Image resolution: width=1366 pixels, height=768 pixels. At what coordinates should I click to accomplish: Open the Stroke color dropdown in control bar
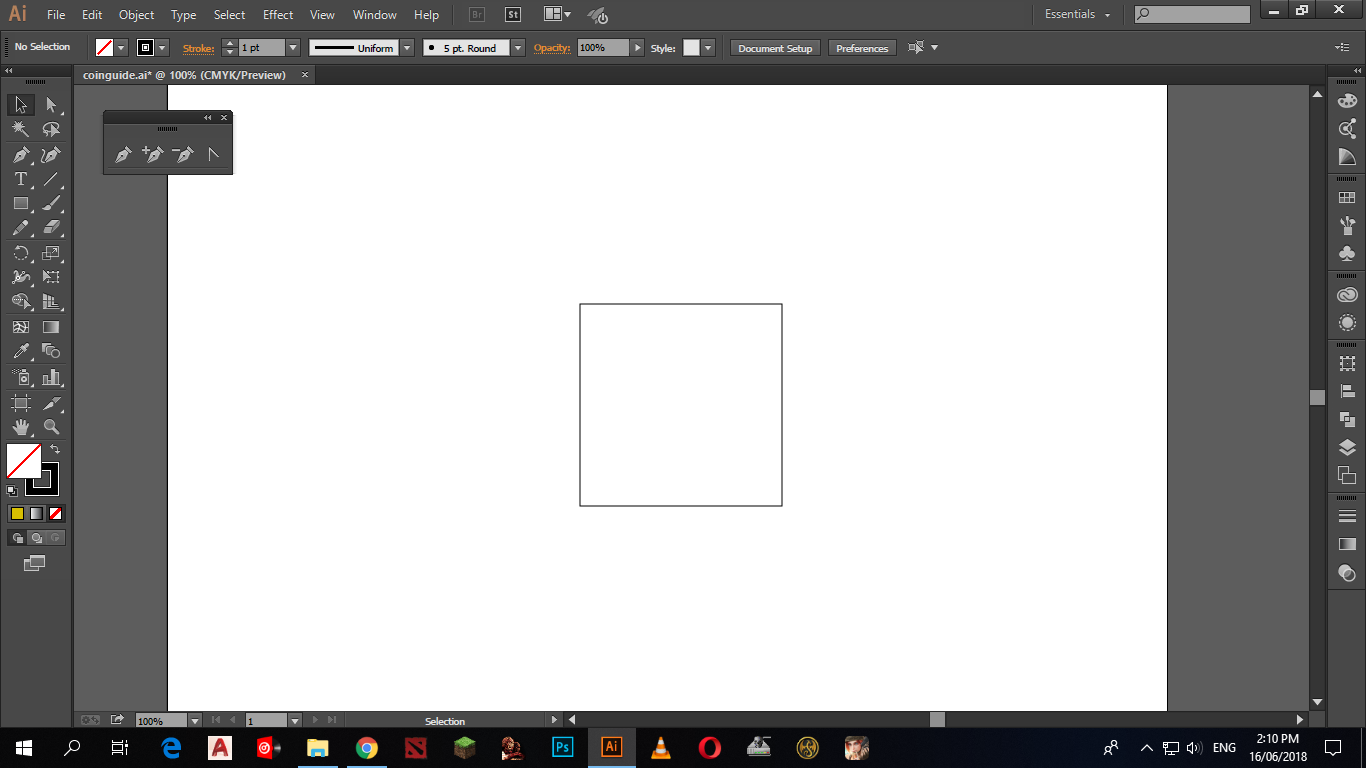[x=164, y=48]
